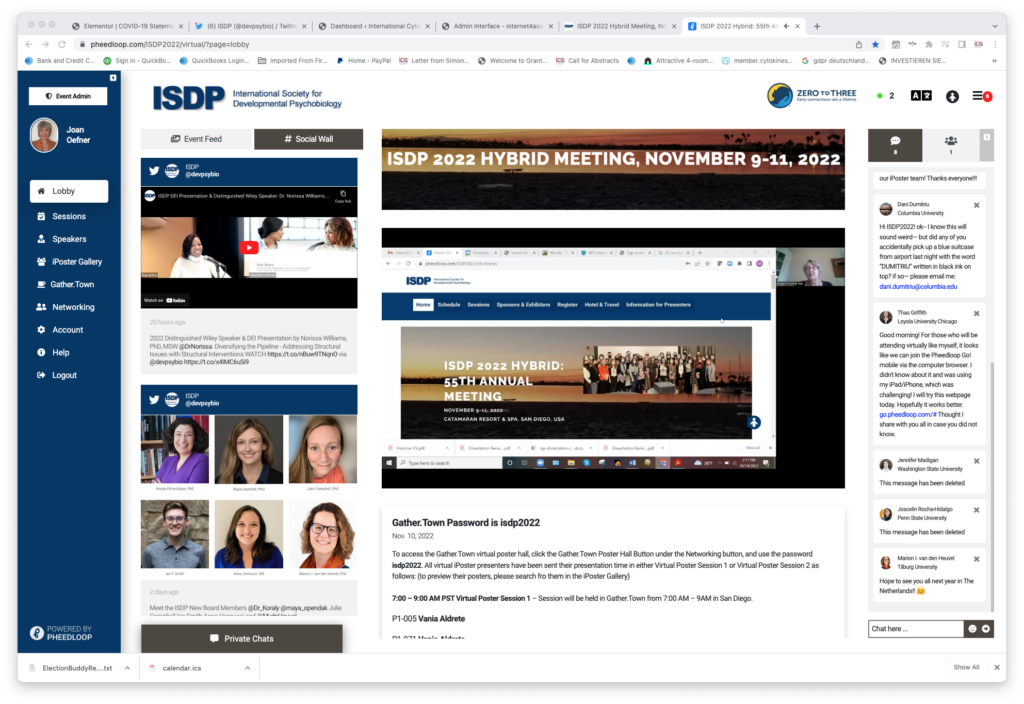This screenshot has width=1024, height=704.
Task: Open the Chrome three-dot menu
Action: [x=995, y=44]
